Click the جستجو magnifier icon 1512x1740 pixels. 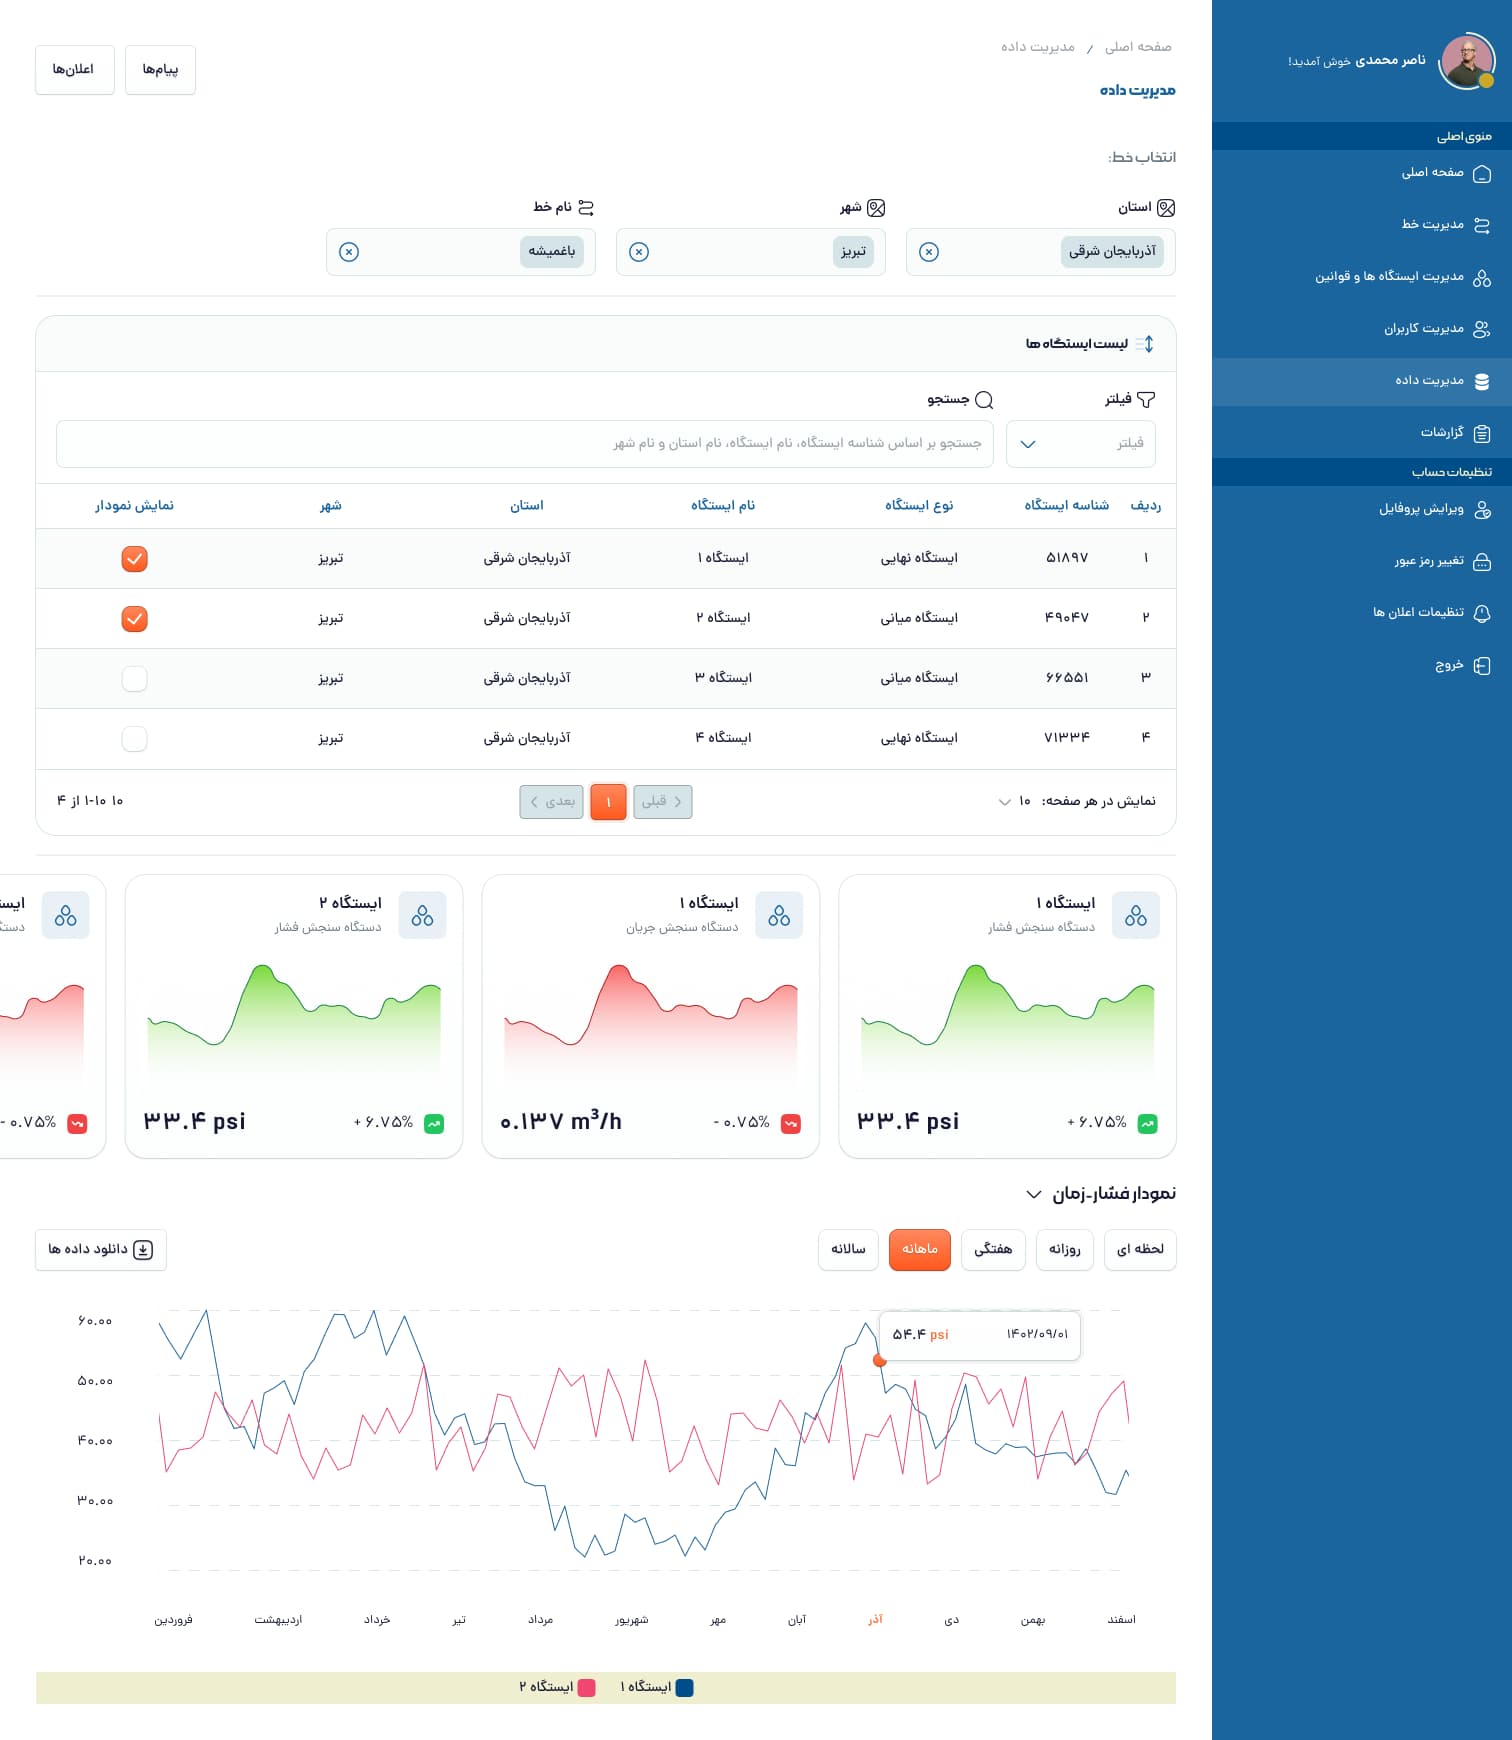[x=984, y=400]
